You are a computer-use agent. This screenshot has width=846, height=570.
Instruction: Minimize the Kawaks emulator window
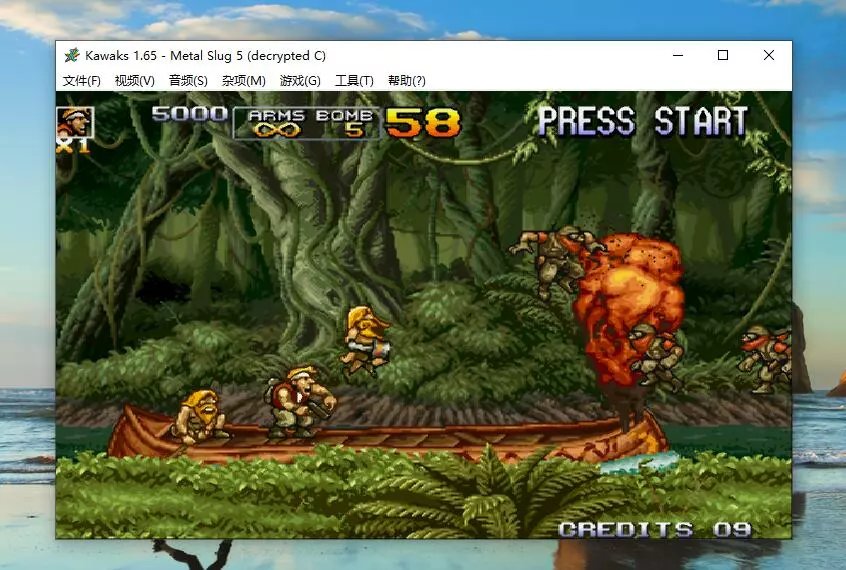(x=677, y=56)
